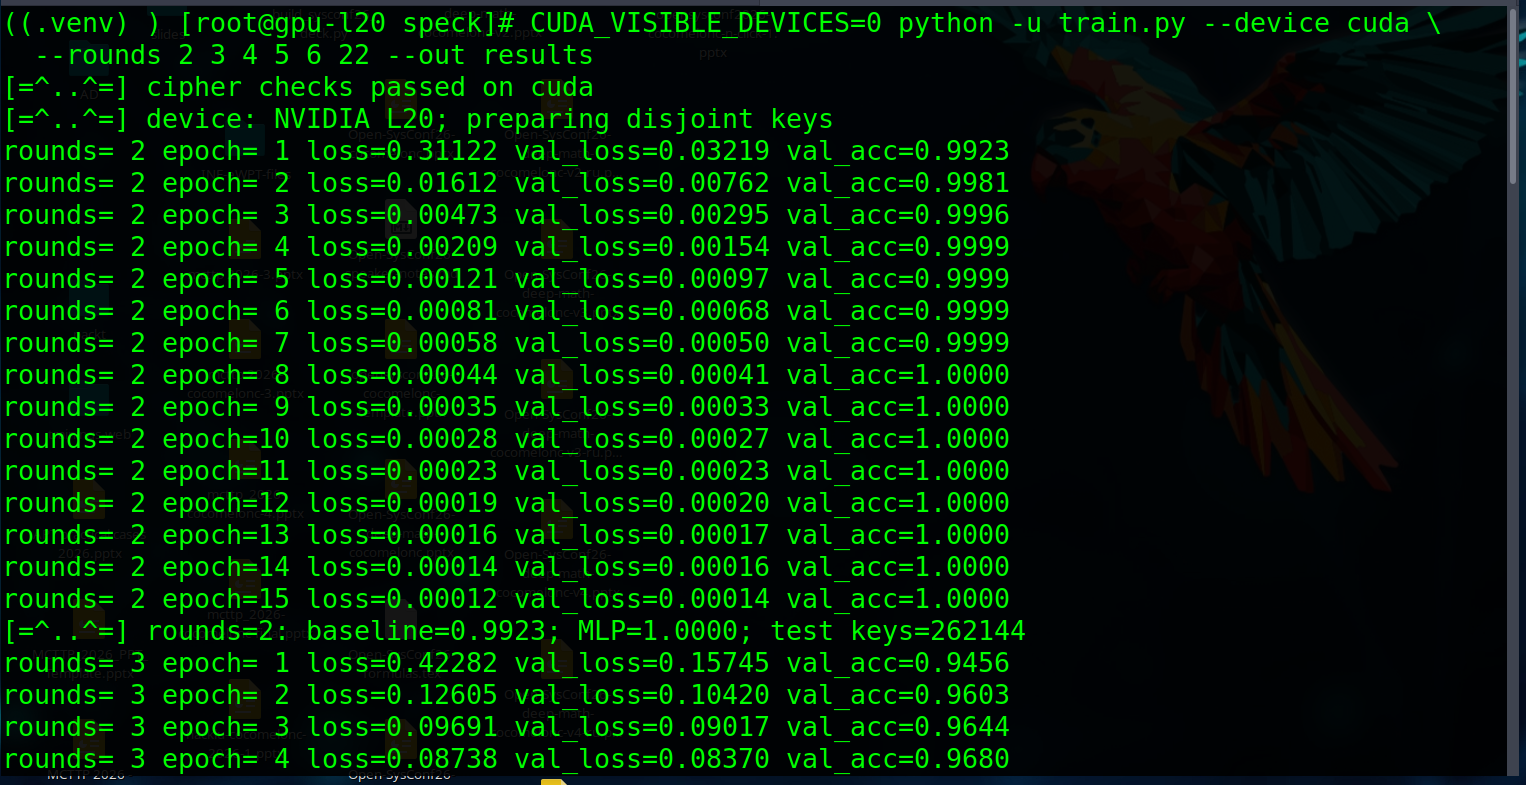Click 'CUDA_VISIBLE_DEVICES=0' in the prompt line
Image resolution: width=1526 pixels, height=785 pixels.
click(x=706, y=23)
